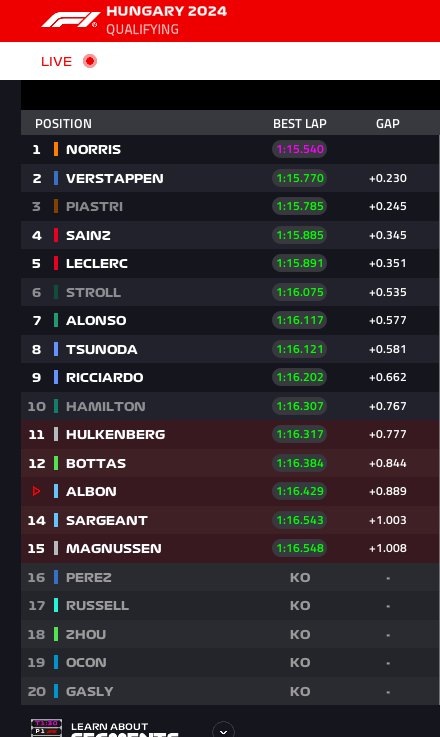Click the segments timing icon at bottom

(x=46, y=728)
